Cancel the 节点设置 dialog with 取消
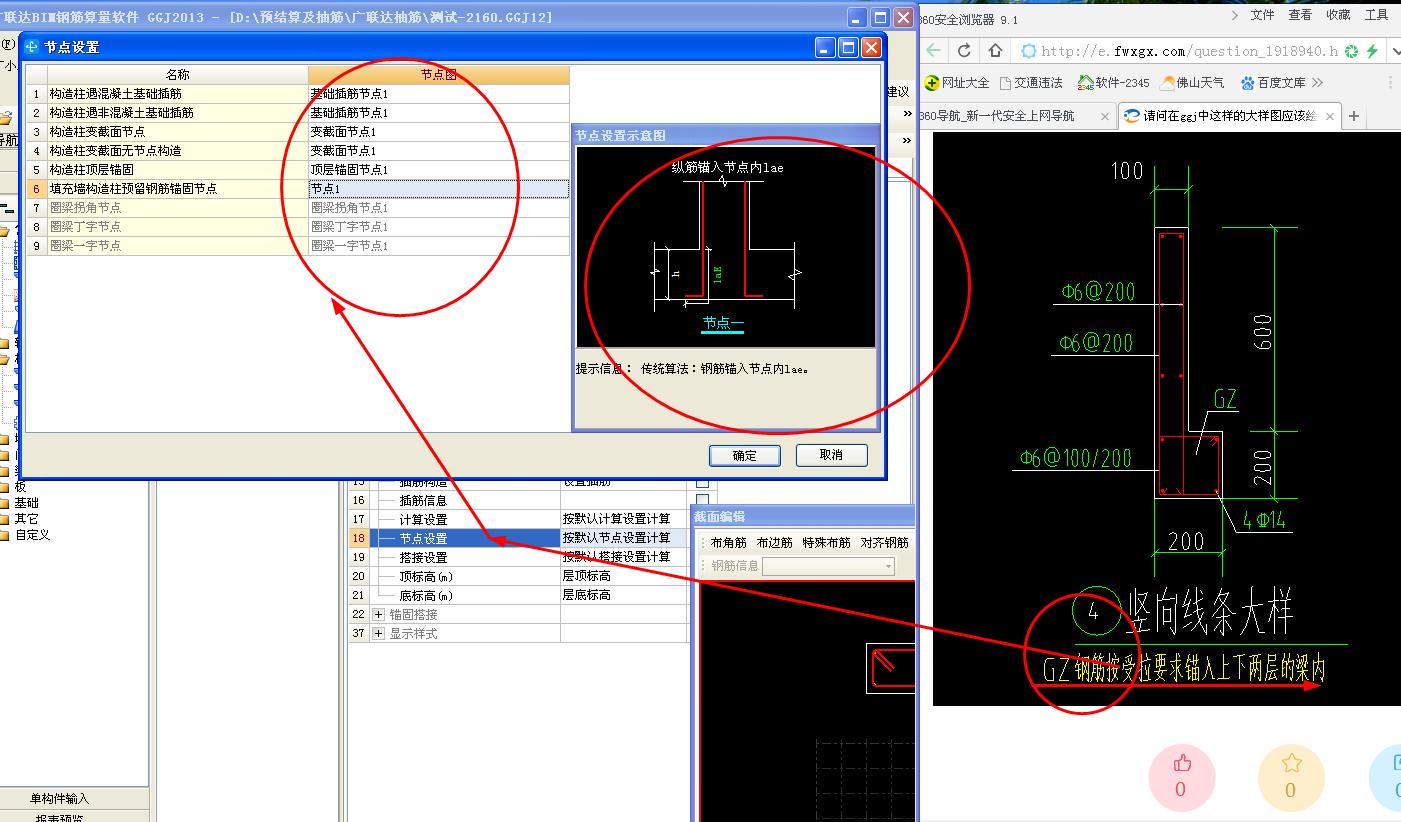The width and height of the screenshot is (1401, 822). click(x=831, y=455)
